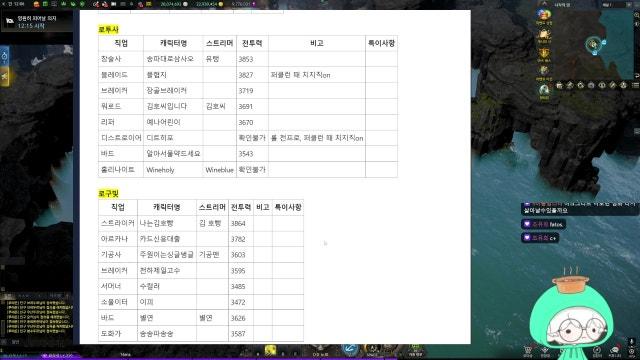This screenshot has height=360, width=640.
Task: Expand the minimap using the swap arrow icon
Action: coord(637,76)
